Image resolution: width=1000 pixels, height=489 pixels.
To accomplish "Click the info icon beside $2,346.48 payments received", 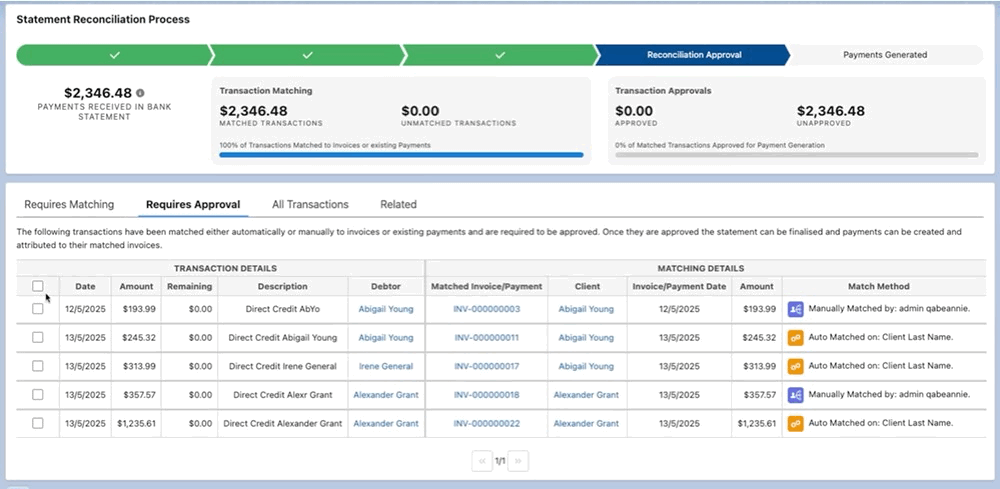I will [140, 93].
